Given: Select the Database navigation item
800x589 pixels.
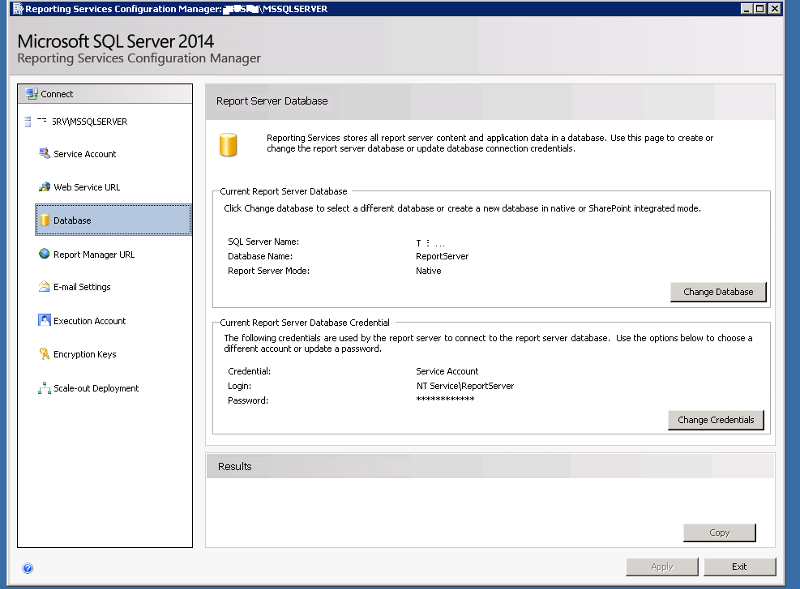Looking at the screenshot, I should click(113, 220).
